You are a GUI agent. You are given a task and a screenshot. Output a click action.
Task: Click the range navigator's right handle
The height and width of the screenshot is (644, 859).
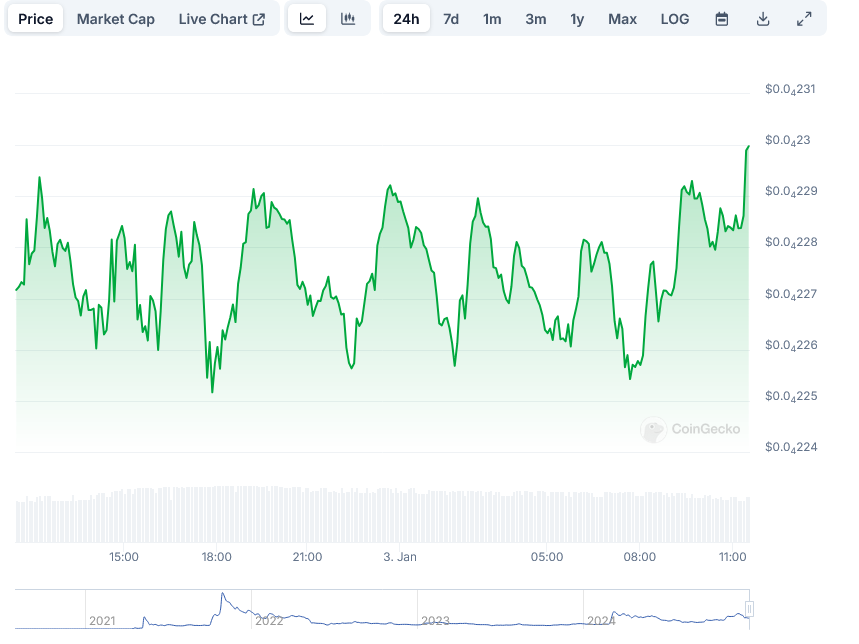click(748, 609)
